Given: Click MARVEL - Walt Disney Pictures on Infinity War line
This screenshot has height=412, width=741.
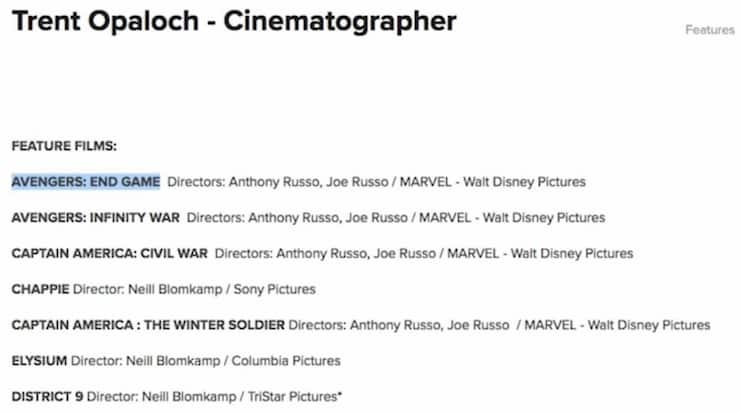Looking at the screenshot, I should click(x=512, y=218).
